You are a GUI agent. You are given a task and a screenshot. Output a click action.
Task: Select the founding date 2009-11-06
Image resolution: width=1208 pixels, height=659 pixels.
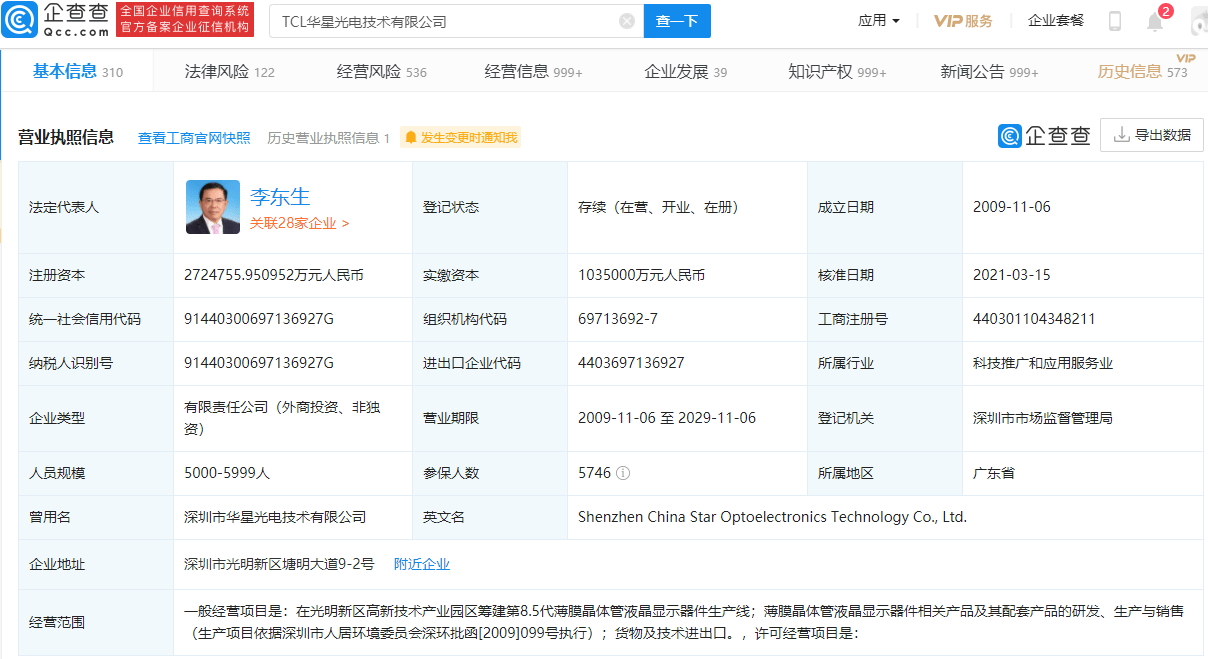(x=1012, y=207)
